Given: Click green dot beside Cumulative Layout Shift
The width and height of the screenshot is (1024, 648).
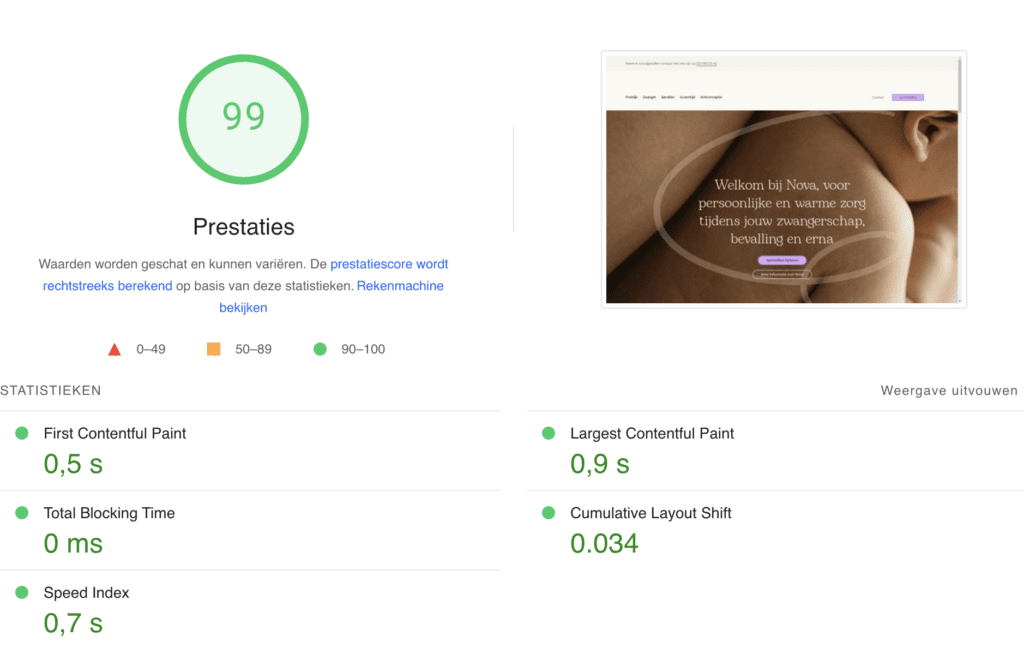Looking at the screenshot, I should click(x=548, y=513).
